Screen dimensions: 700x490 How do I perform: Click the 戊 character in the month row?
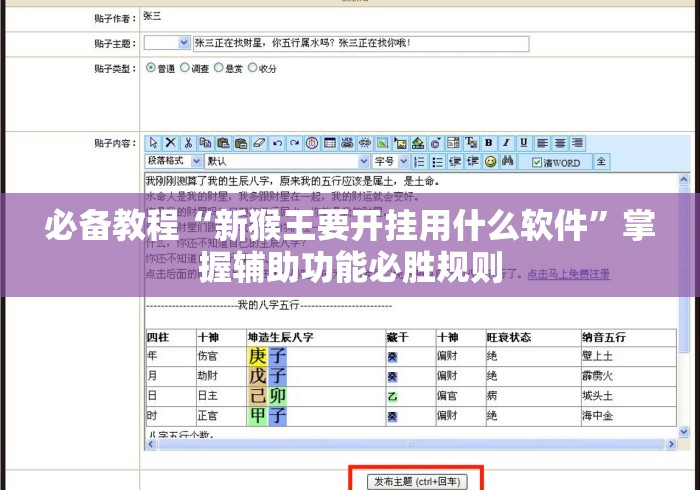258,376
